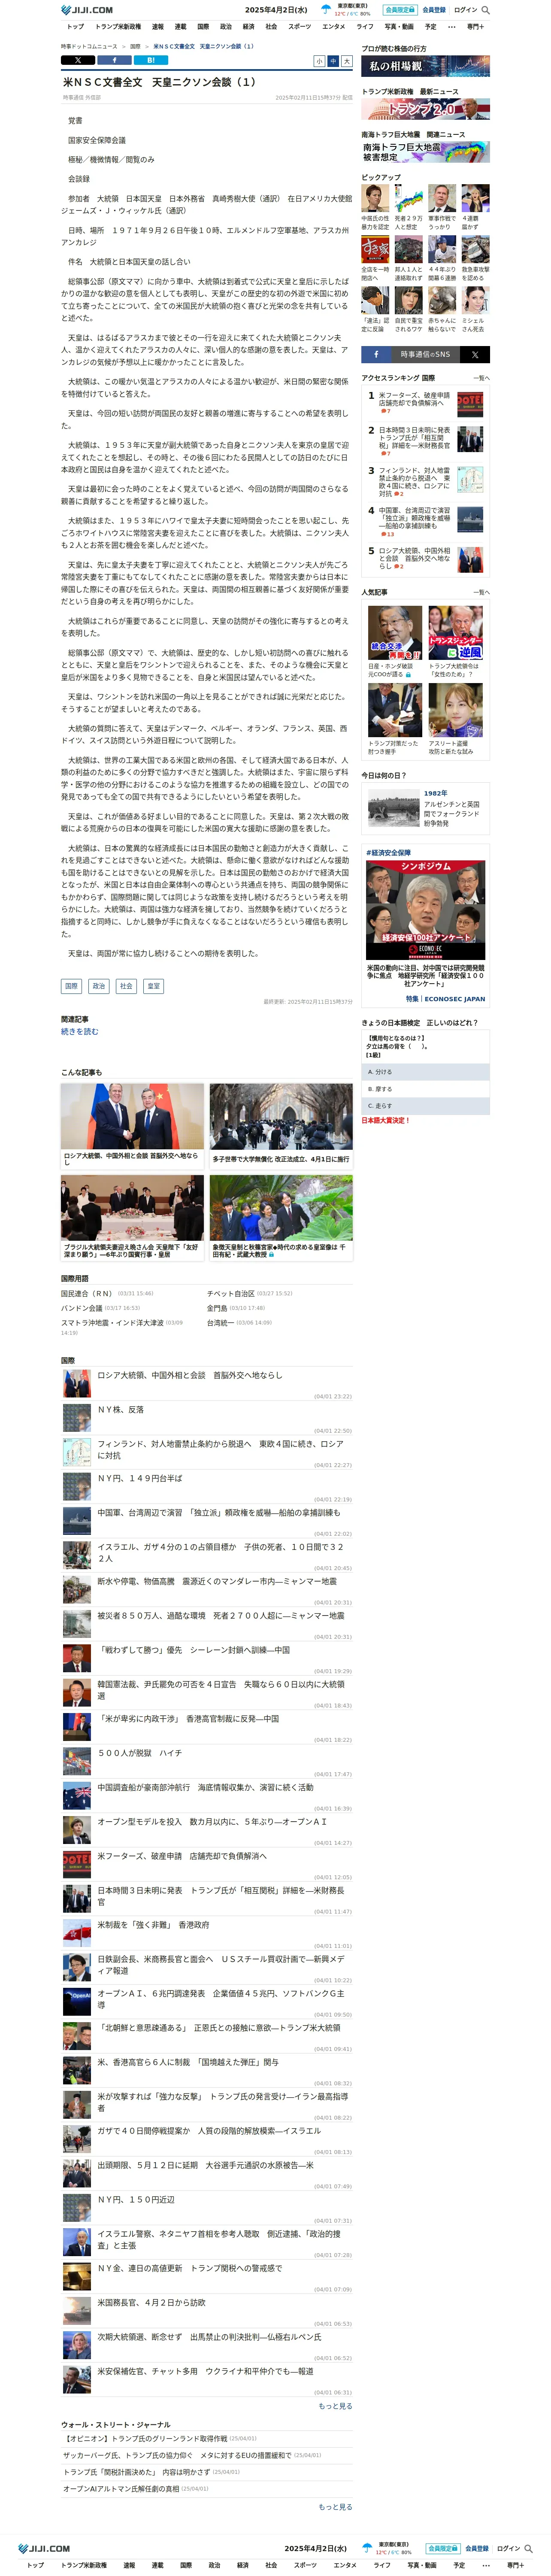The height and width of the screenshot is (2576, 551).
Task: Open トランプ米新政権 navigation item
Action: coord(118,27)
